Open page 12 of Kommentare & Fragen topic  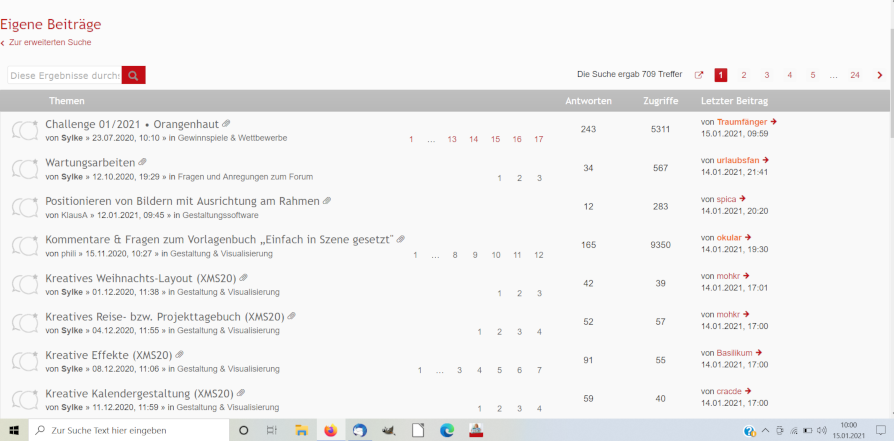coord(539,255)
